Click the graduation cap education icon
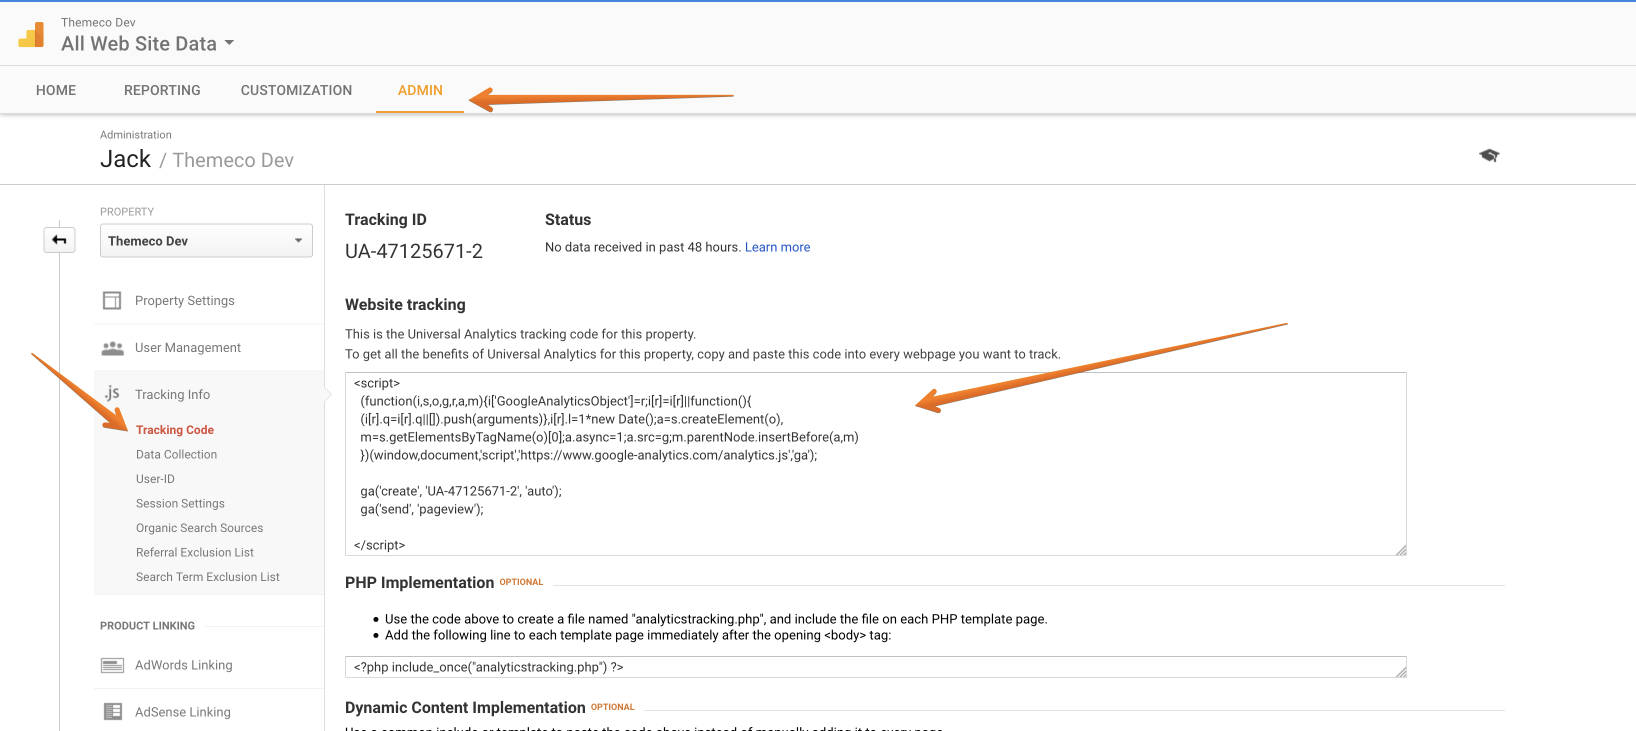Image resolution: width=1636 pixels, height=731 pixels. coord(1489,155)
